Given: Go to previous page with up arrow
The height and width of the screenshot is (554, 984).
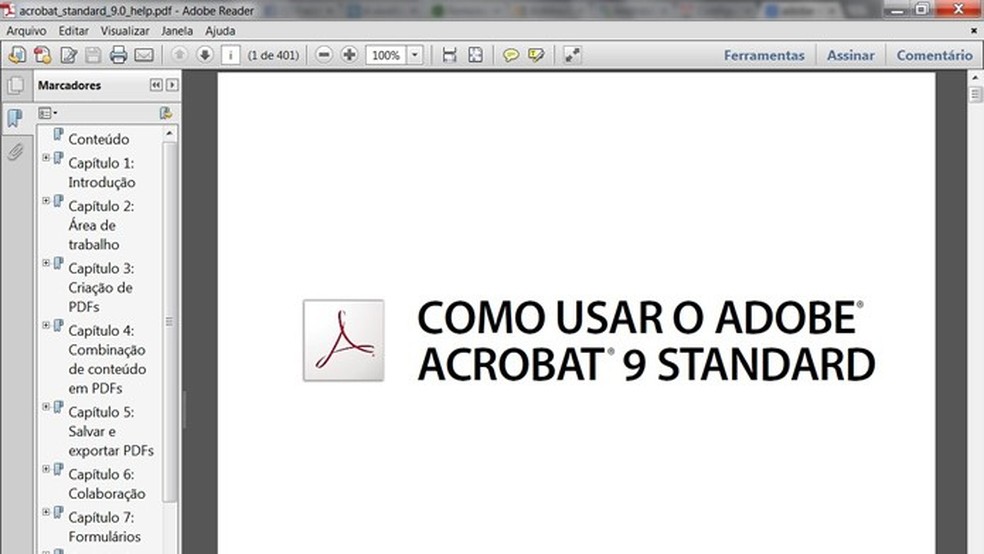Looking at the screenshot, I should point(179,55).
